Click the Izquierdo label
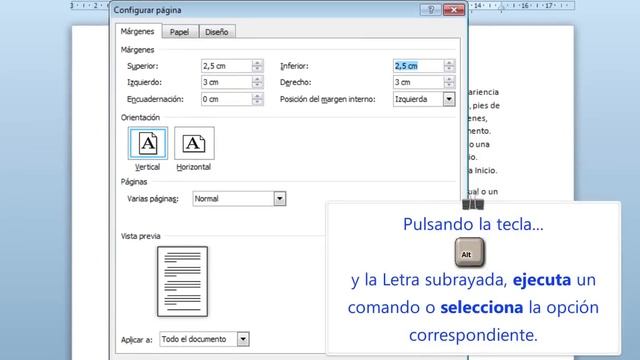The width and height of the screenshot is (640, 360). [144, 82]
